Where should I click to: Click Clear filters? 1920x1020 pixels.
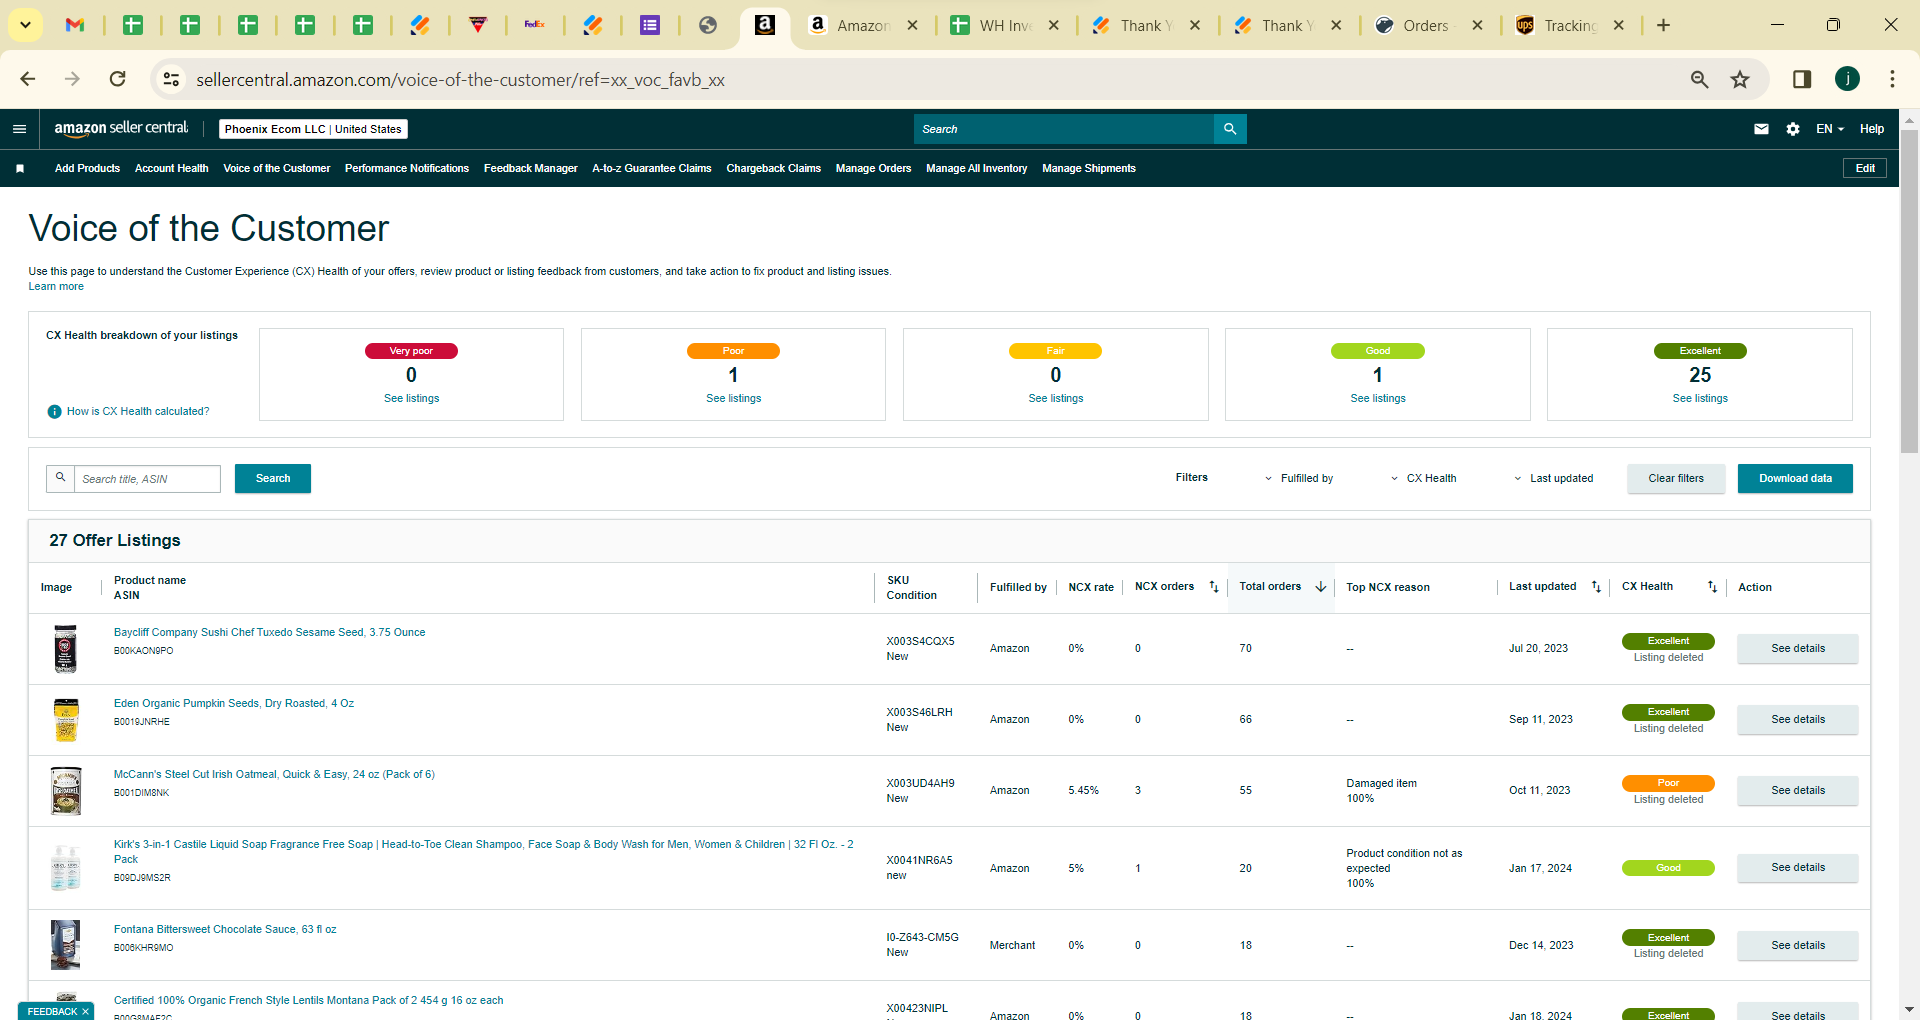[x=1676, y=479]
